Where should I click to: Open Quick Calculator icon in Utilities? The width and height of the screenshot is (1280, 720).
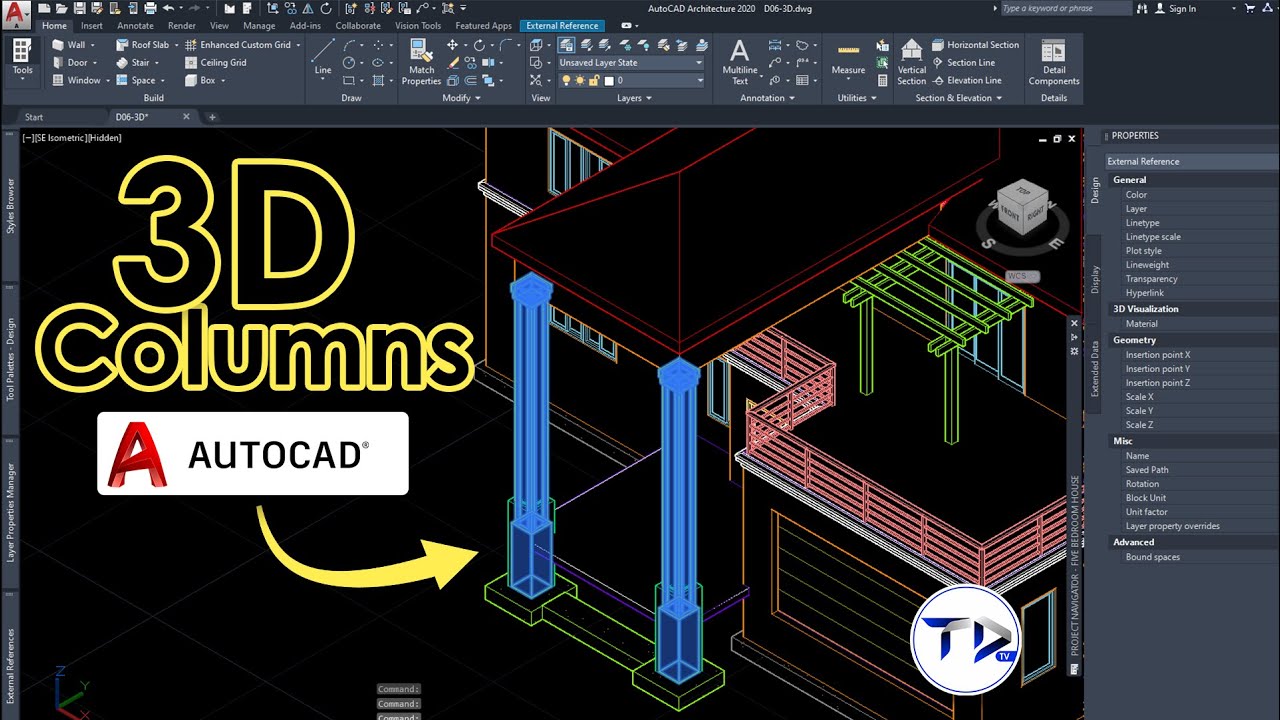click(x=882, y=80)
